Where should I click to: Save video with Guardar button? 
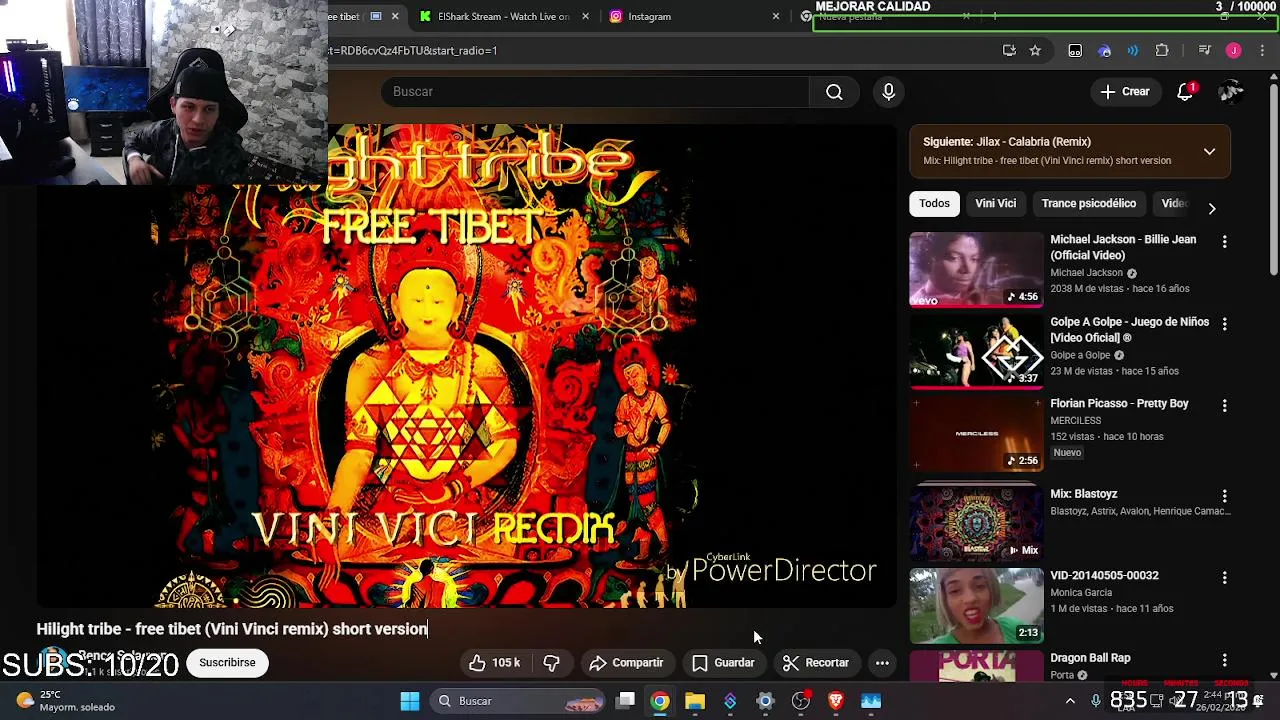click(x=723, y=663)
